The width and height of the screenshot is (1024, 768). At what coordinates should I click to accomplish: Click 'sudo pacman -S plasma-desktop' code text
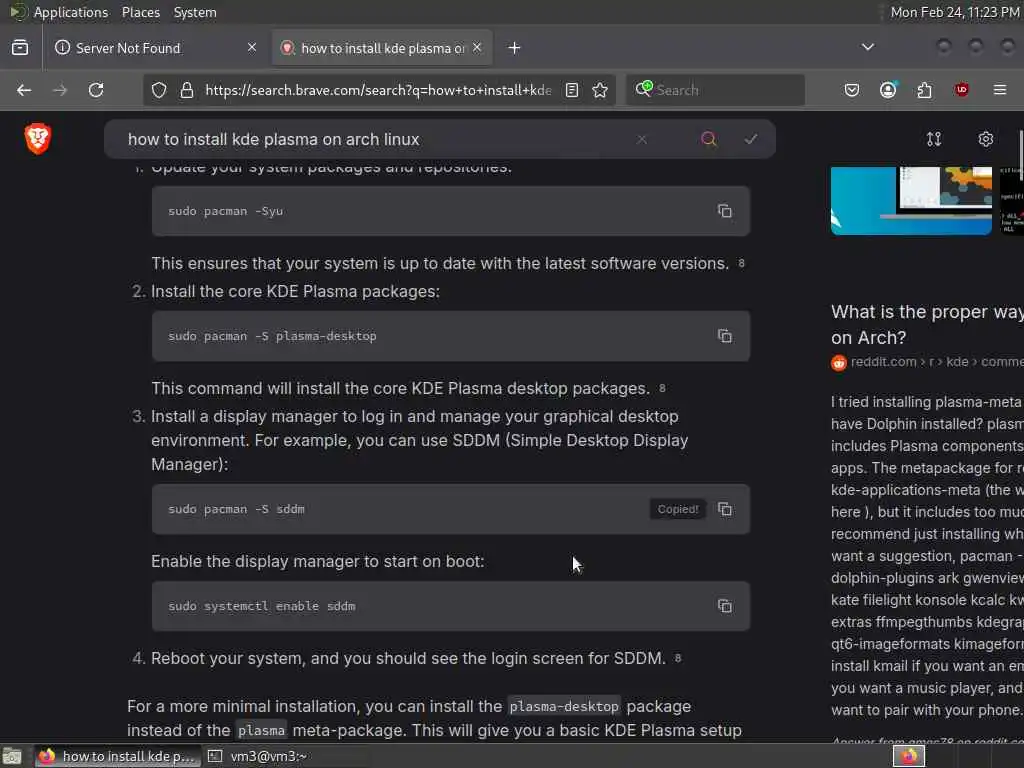pyautogui.click(x=272, y=336)
